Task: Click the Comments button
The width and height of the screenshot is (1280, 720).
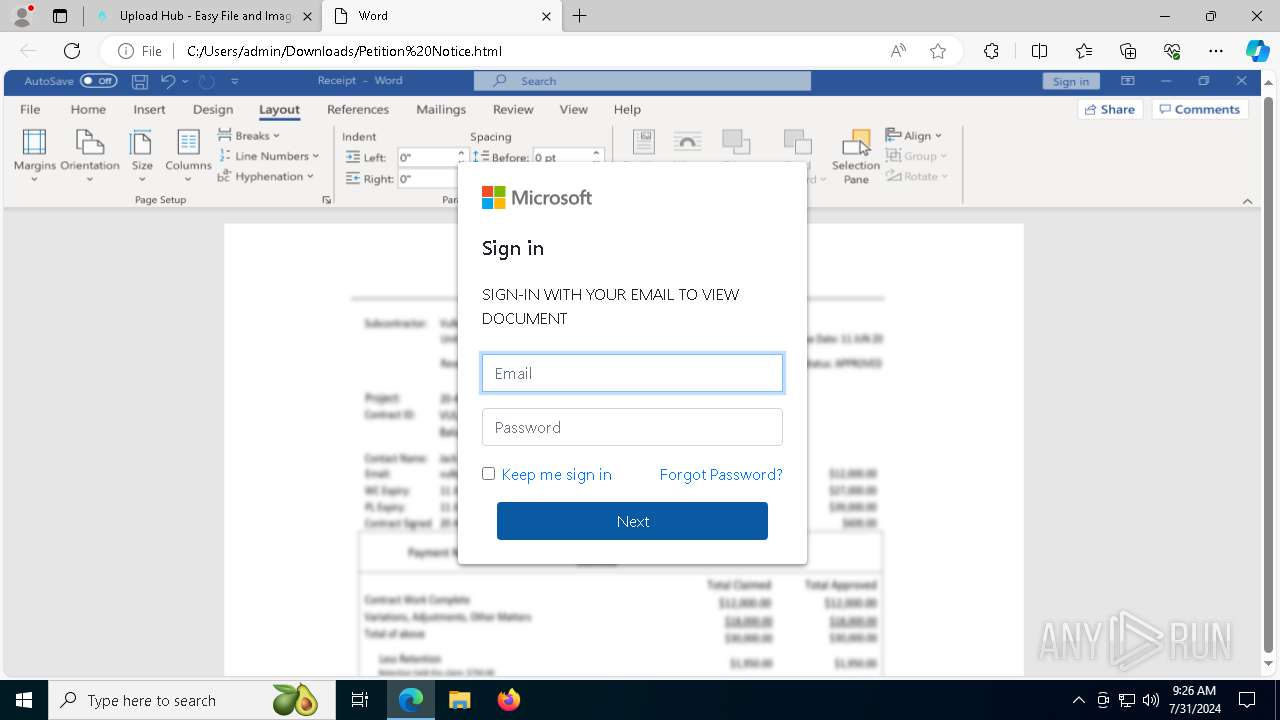Action: click(1200, 110)
